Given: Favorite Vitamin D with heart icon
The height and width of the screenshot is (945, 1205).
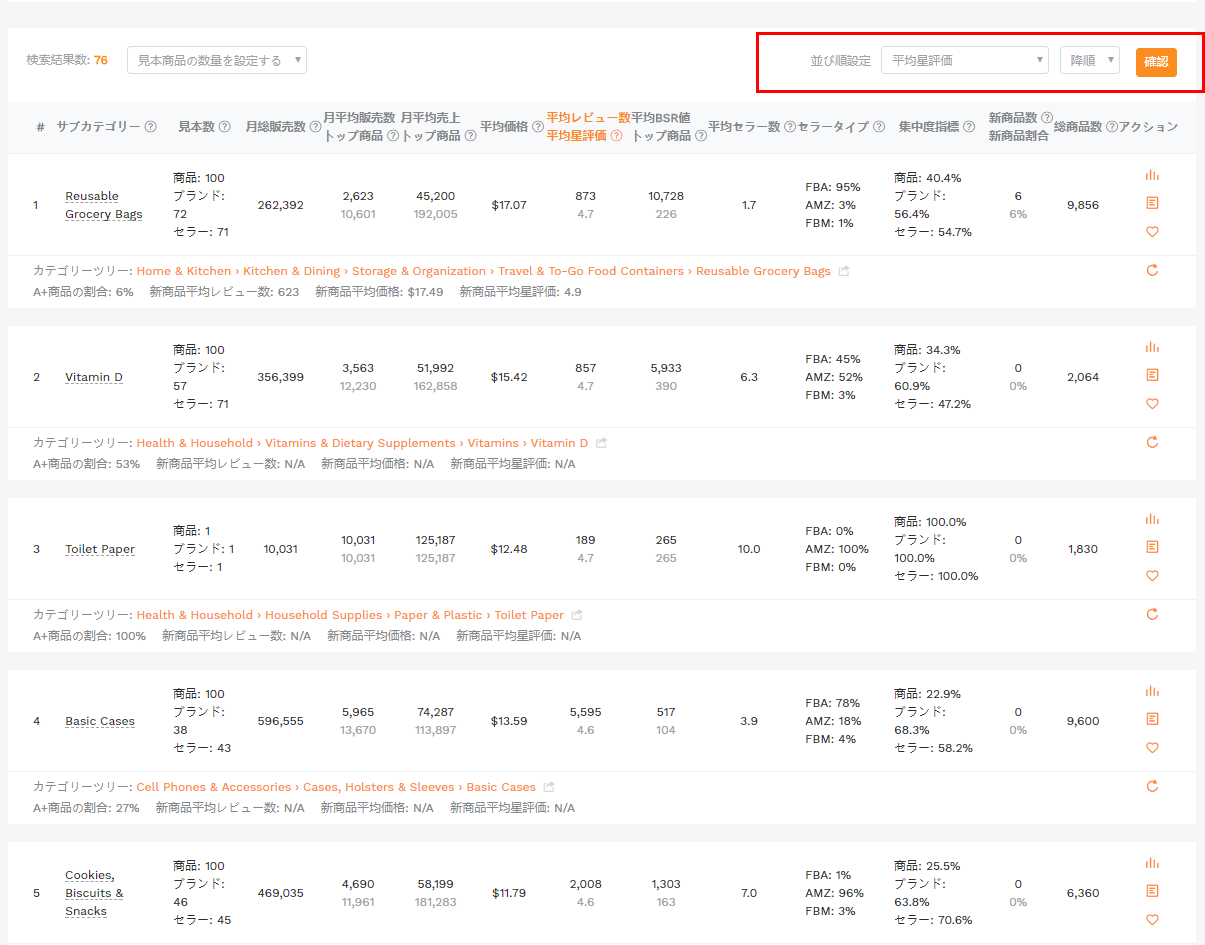Looking at the screenshot, I should (x=1152, y=404).
